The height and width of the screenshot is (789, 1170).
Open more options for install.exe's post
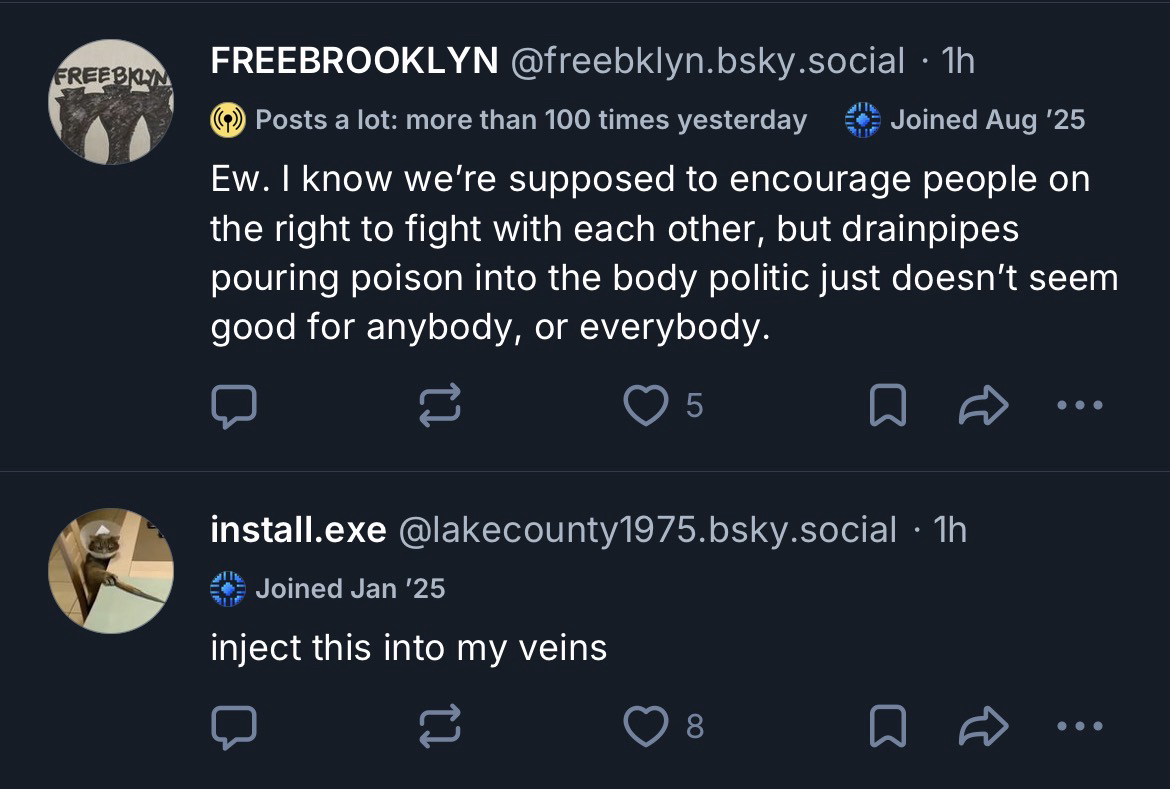[x=1080, y=727]
